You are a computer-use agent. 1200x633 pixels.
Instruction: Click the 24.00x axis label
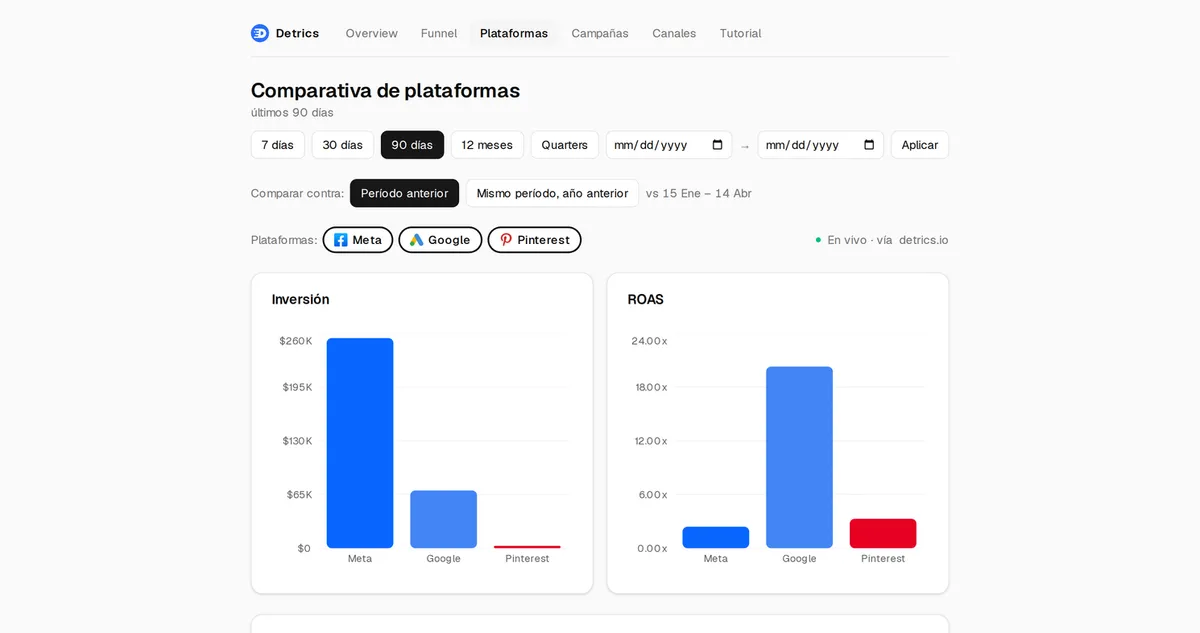[649, 341]
